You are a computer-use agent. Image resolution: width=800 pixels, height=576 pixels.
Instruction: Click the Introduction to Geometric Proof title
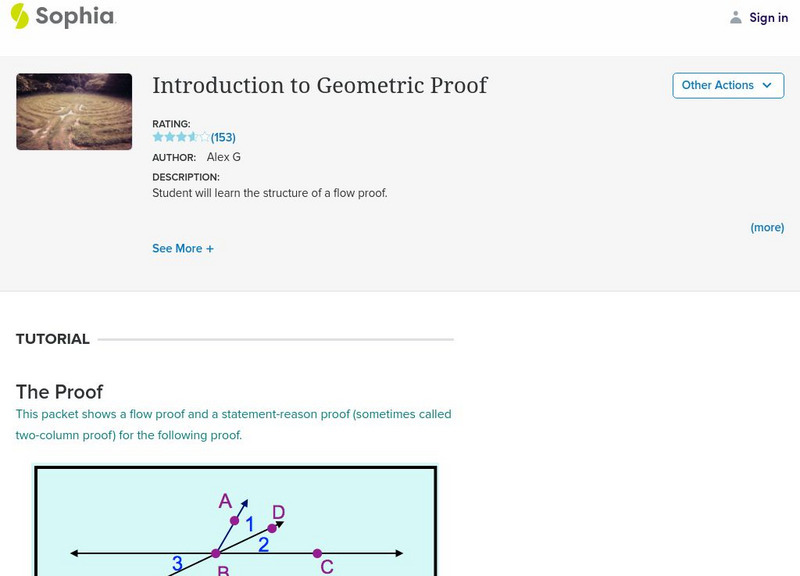(x=319, y=85)
